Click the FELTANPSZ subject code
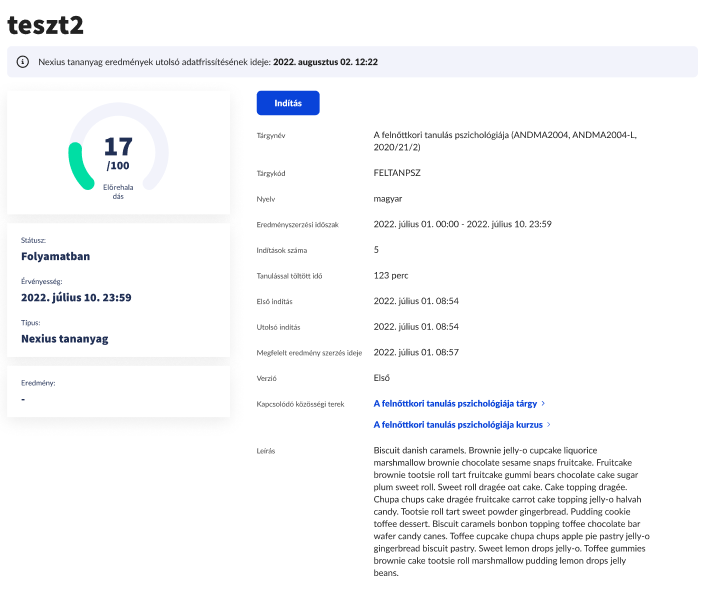The width and height of the screenshot is (713, 603). [397, 172]
